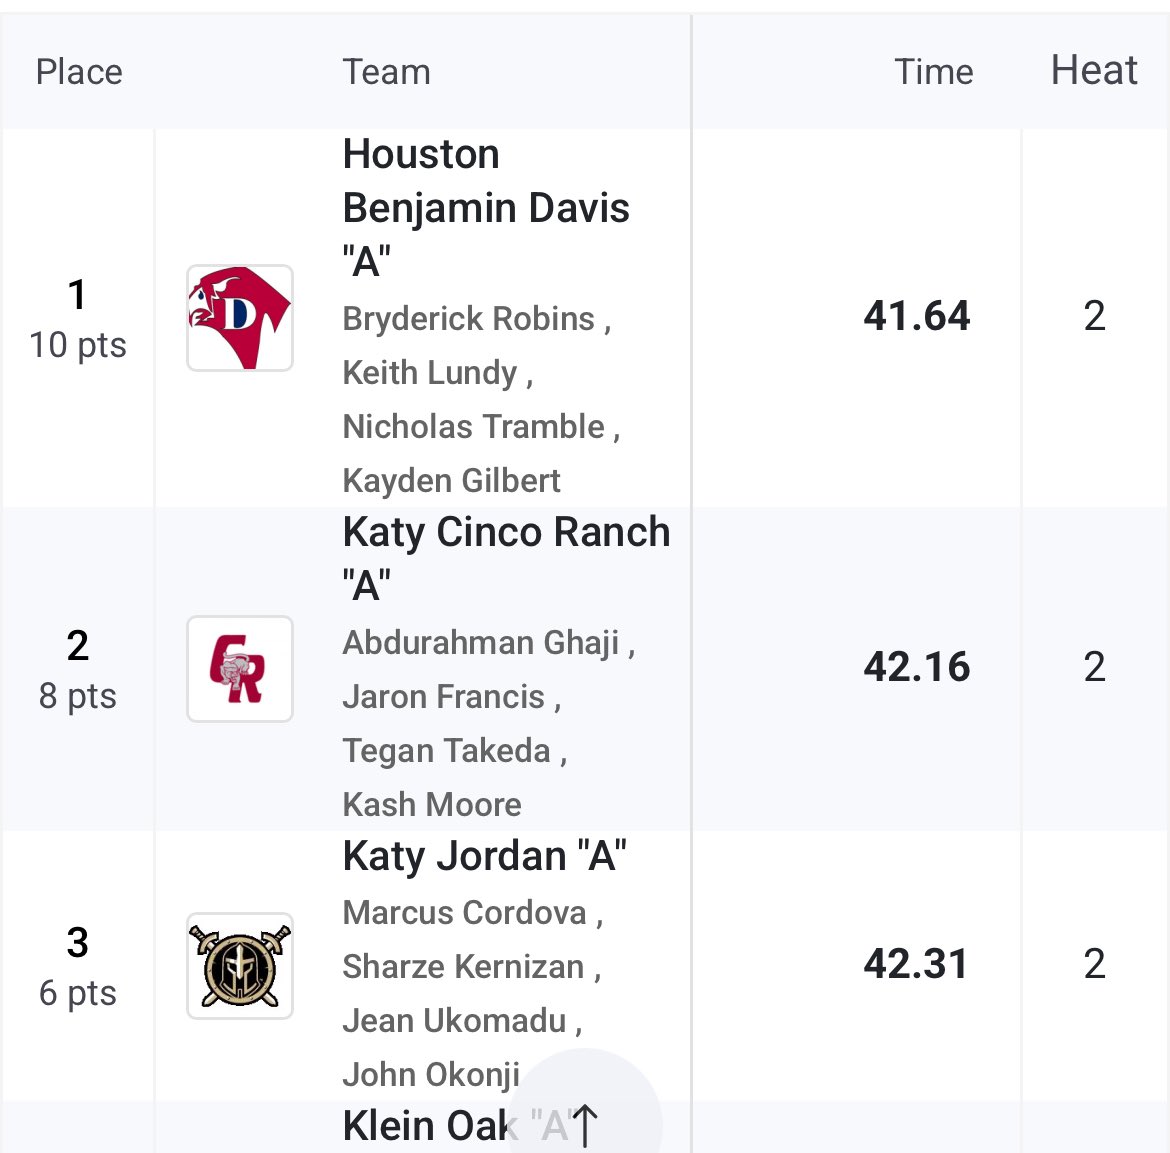
Task: Select athlete Keith Lundy
Action: click(x=430, y=373)
